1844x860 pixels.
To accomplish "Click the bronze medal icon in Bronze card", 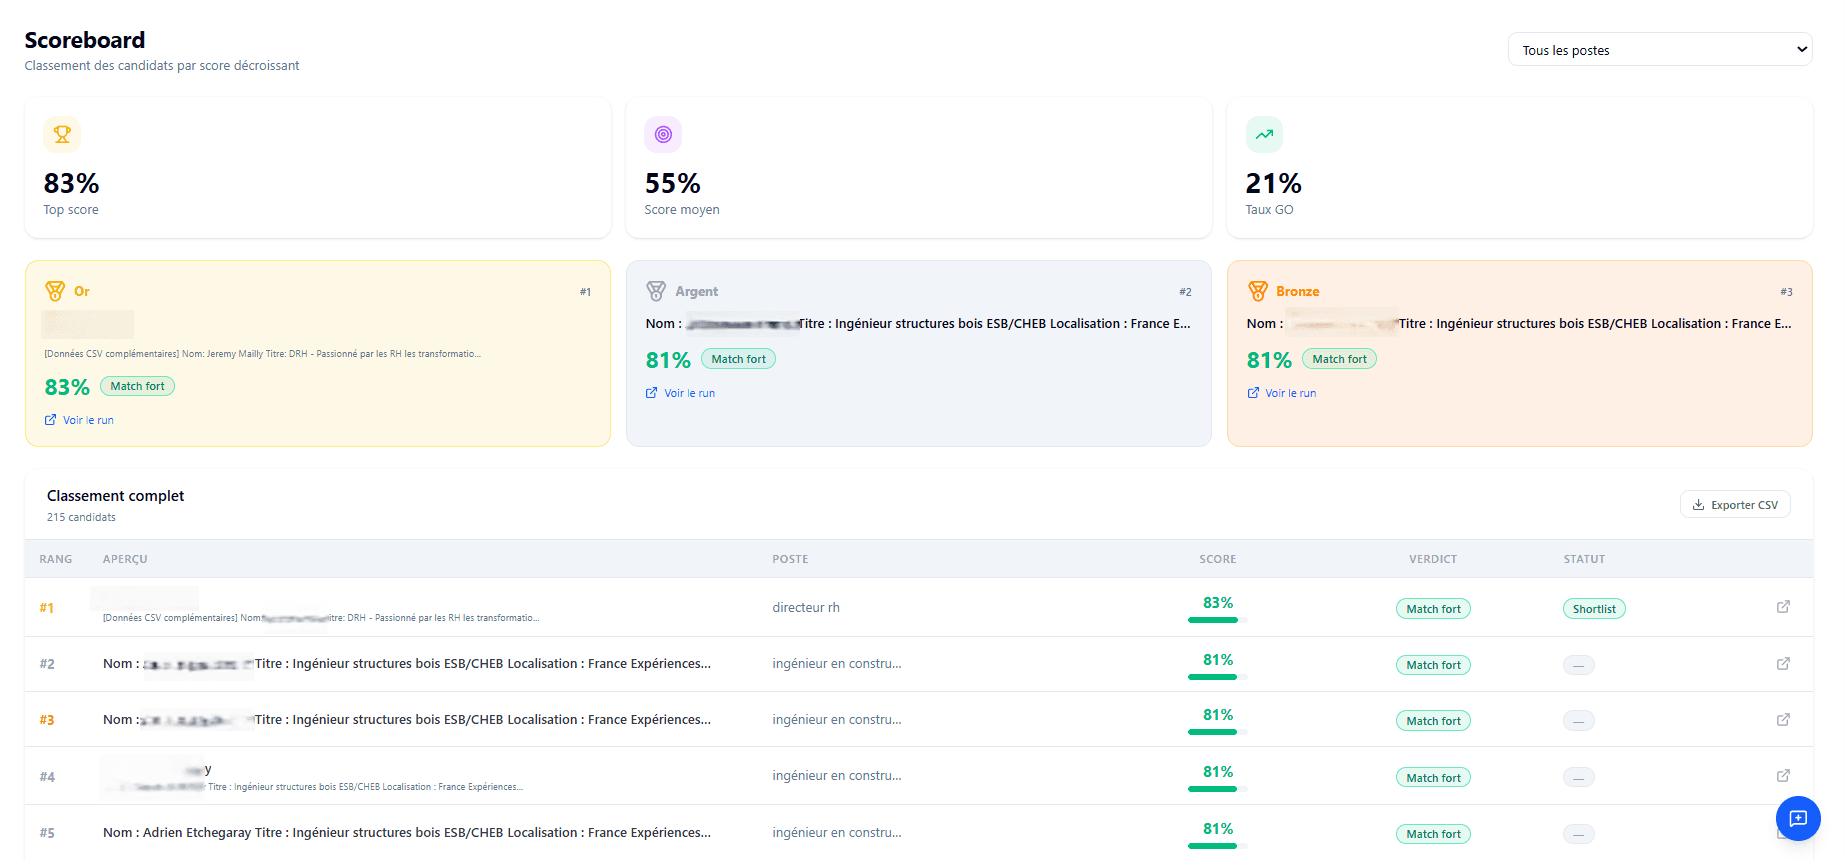I will 1257,291.
